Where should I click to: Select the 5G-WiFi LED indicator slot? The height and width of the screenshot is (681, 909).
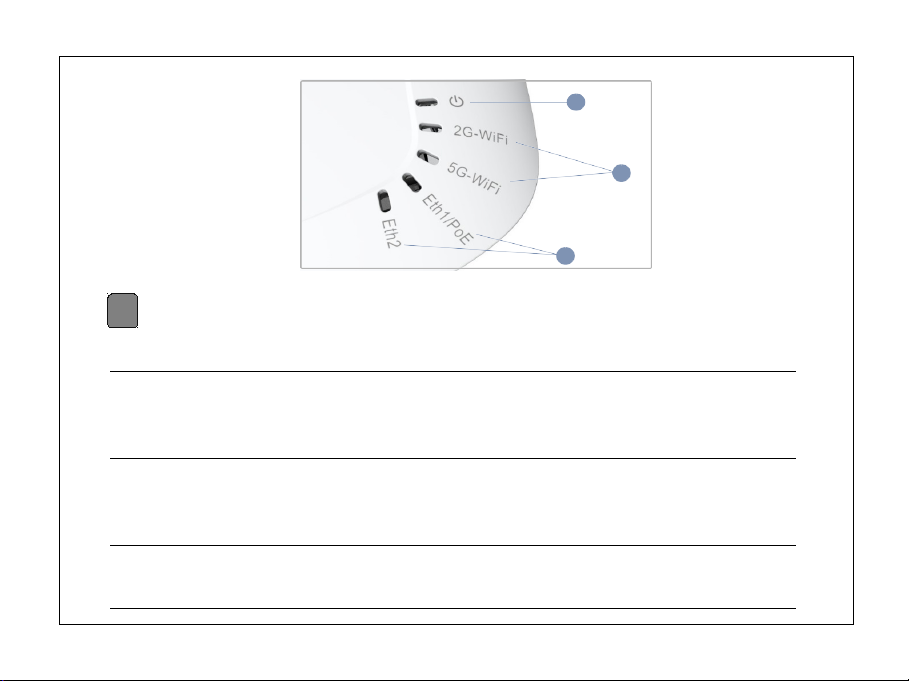click(x=428, y=156)
